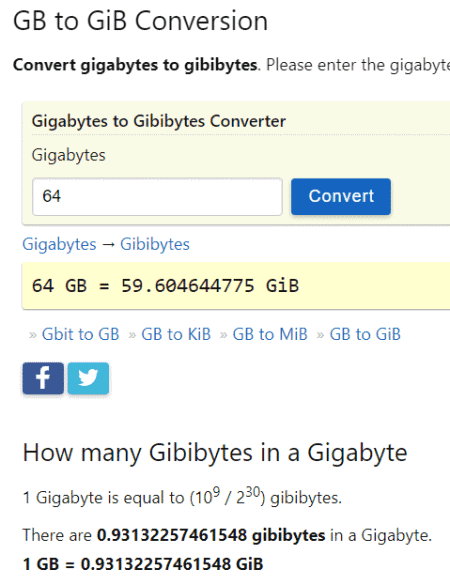The image size is (450, 585).
Task: Click the 10 to the 9th over 2 to the 30th formula
Action: (228, 497)
